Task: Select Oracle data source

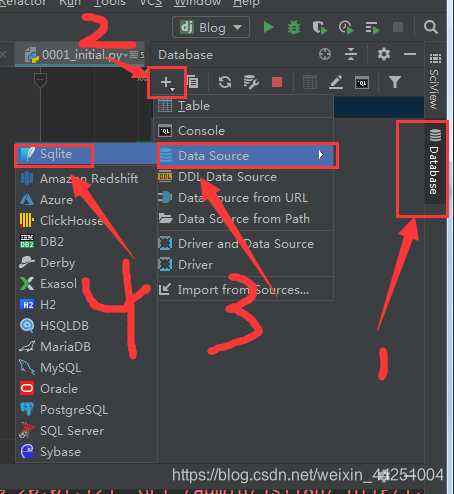Action: pyautogui.click(x=86, y=389)
